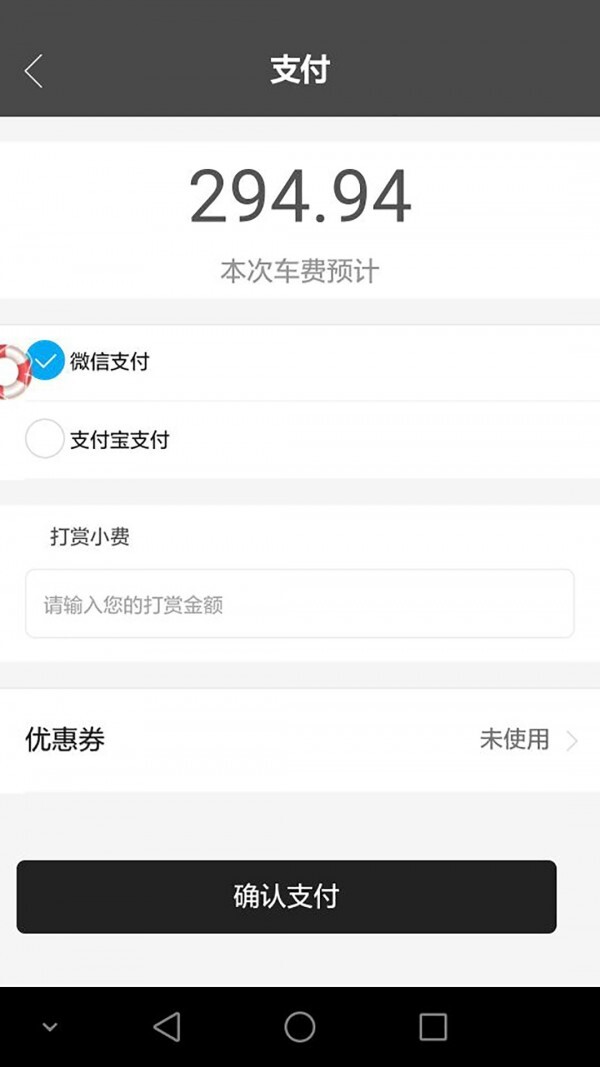Image resolution: width=600 pixels, height=1067 pixels.
Task: Open the 优惠券 coupon entry label
Action: 65,740
